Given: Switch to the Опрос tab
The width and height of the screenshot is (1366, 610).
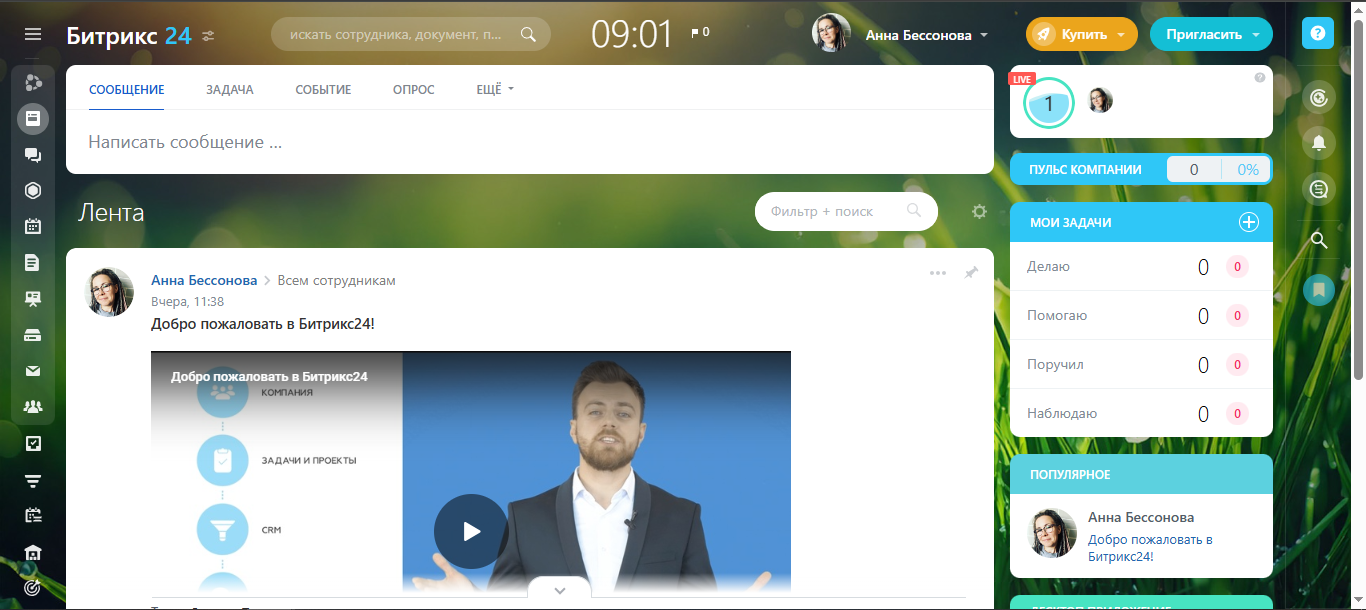Looking at the screenshot, I should (414, 89).
